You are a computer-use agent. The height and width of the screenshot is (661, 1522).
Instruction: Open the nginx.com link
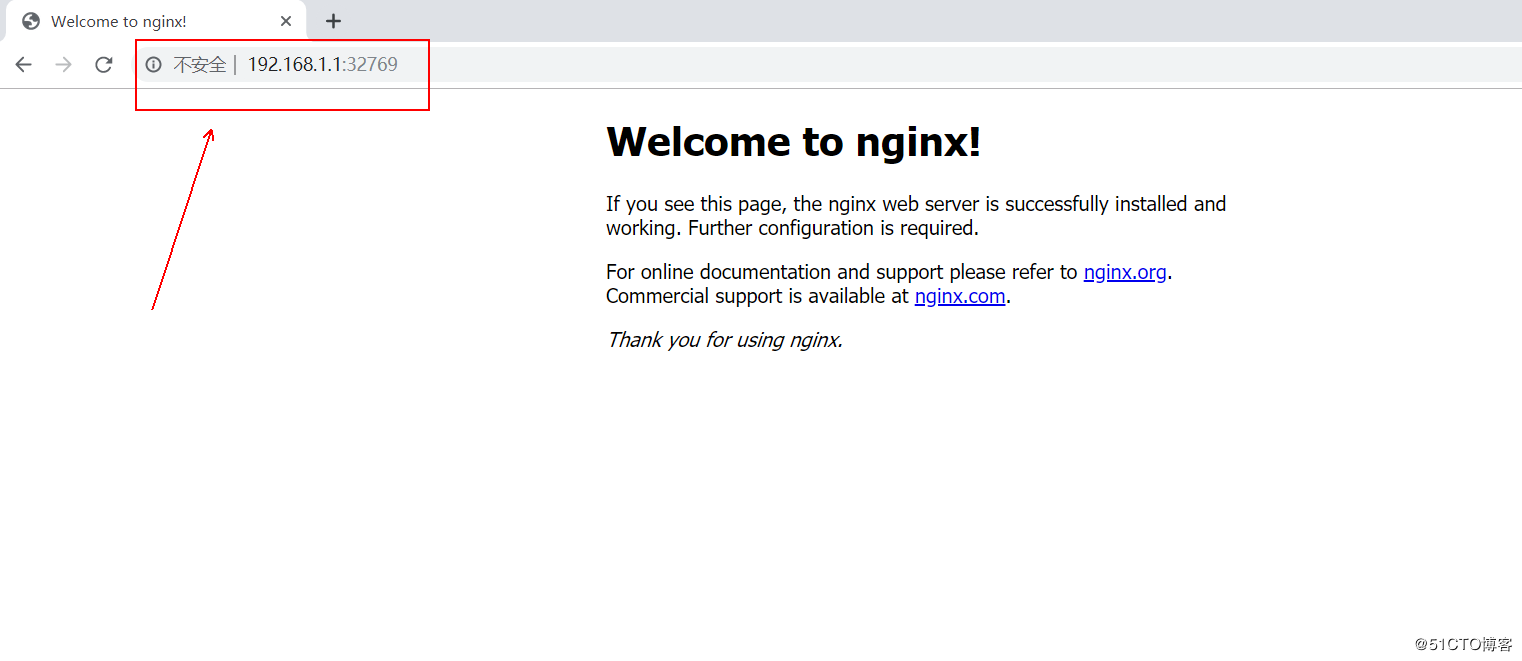click(x=960, y=296)
